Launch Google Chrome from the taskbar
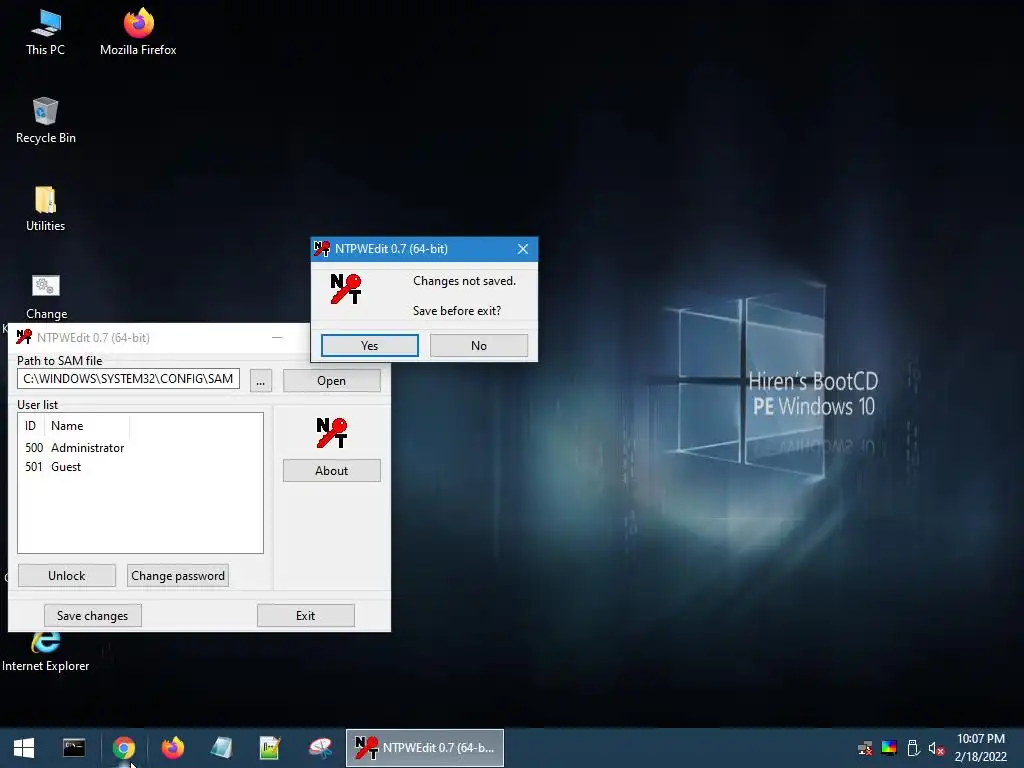Screen dimensions: 1024x768 tap(123, 748)
